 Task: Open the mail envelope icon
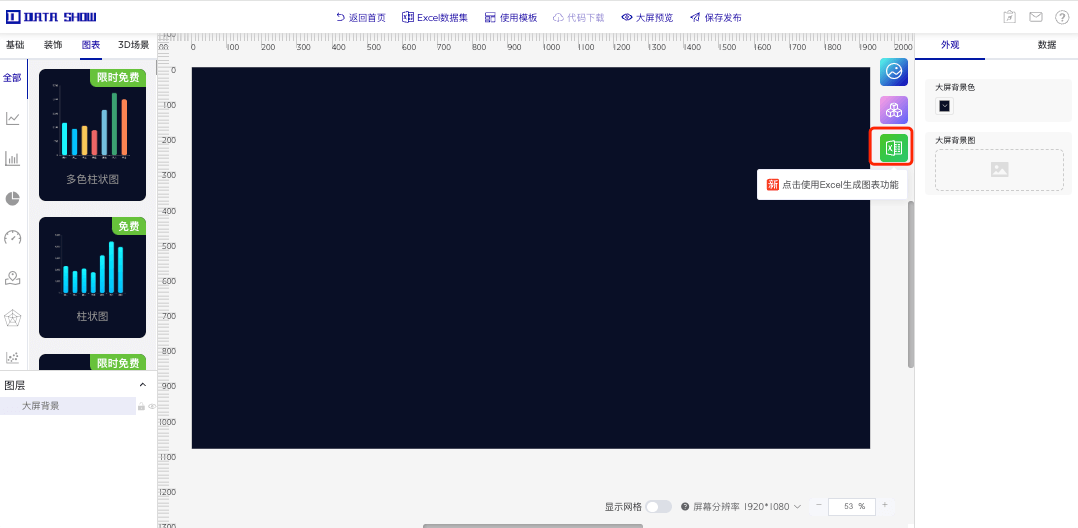tap(1036, 17)
